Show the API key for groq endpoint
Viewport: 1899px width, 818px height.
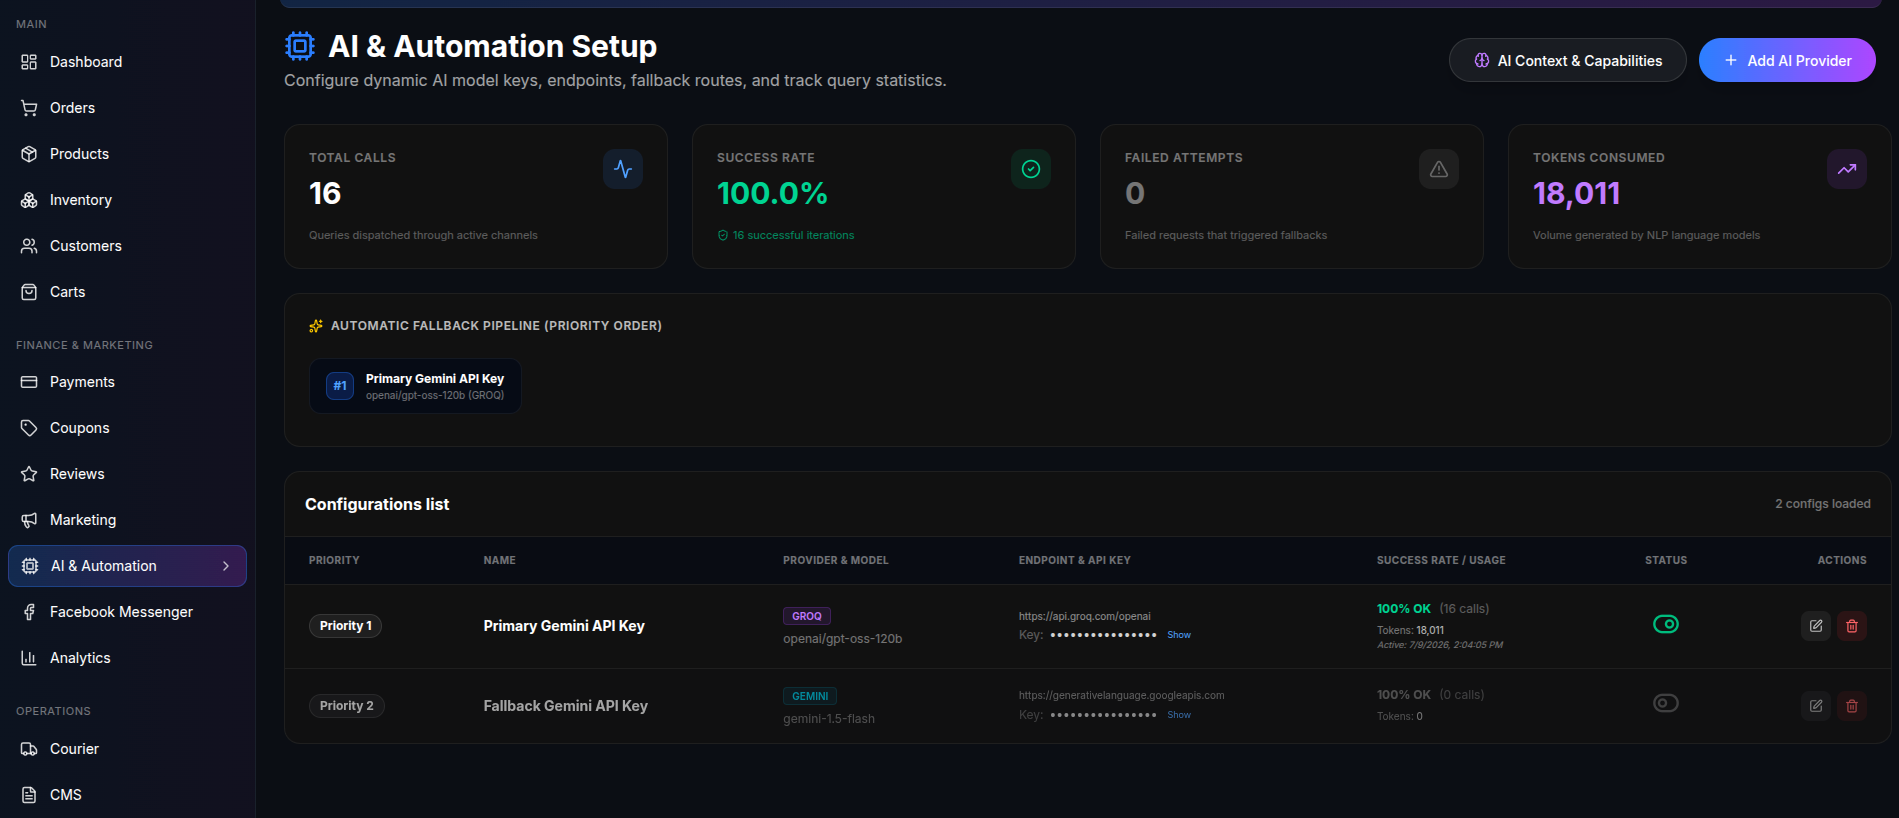click(x=1179, y=635)
